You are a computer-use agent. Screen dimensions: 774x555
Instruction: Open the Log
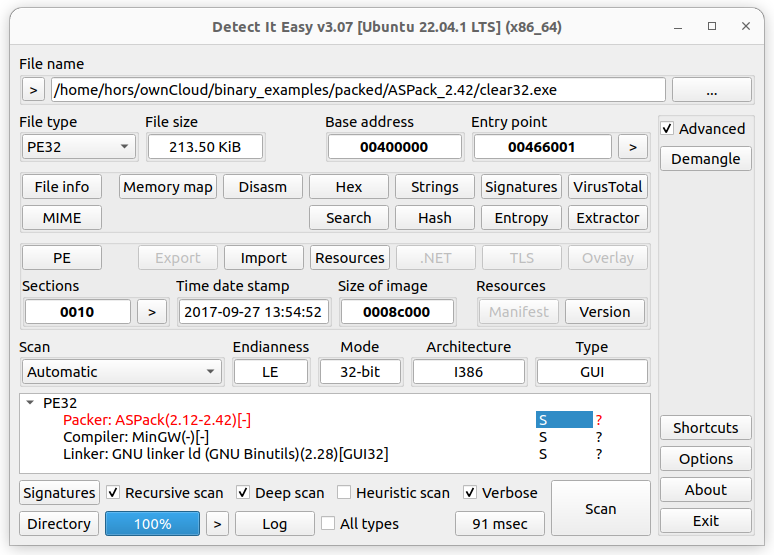[274, 524]
